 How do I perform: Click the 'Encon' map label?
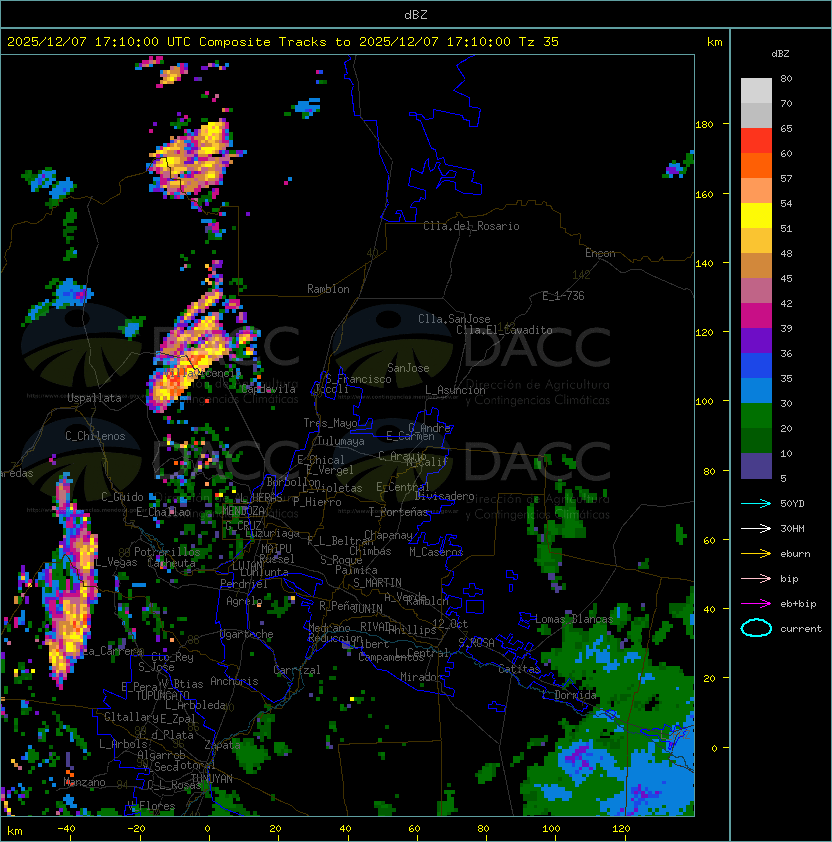[x=600, y=253]
